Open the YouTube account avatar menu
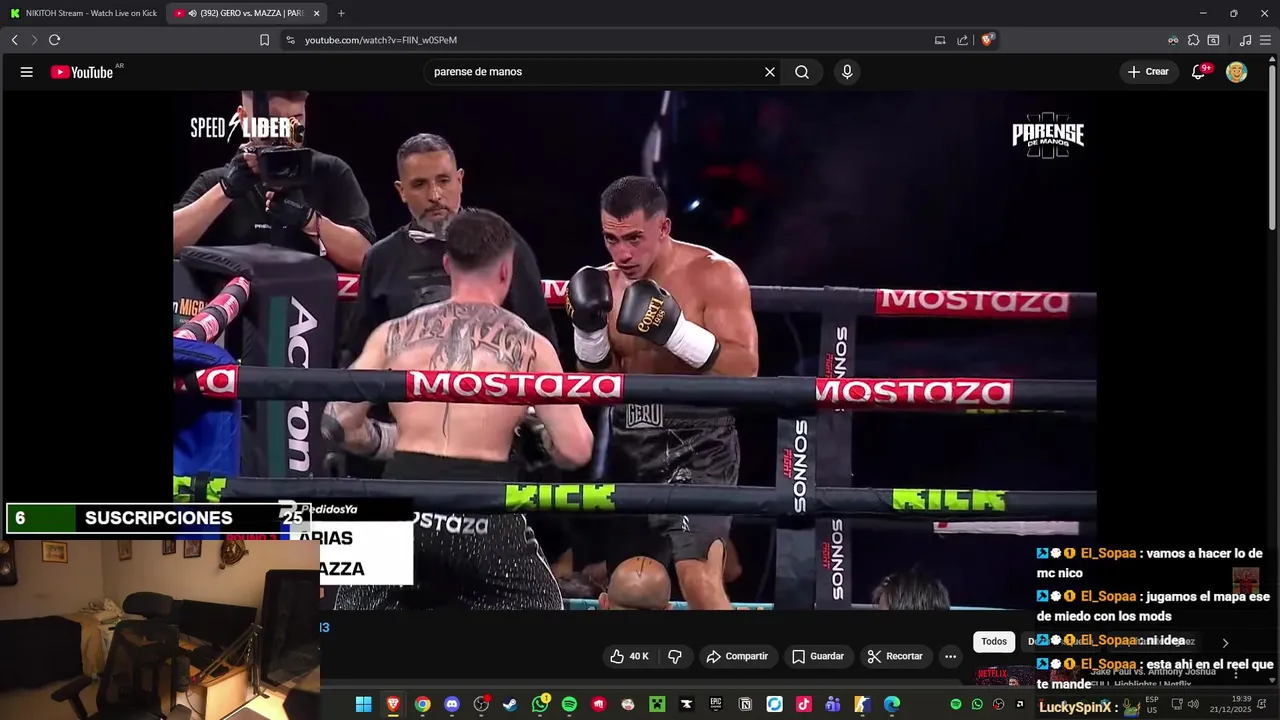1280x720 pixels. (1237, 72)
